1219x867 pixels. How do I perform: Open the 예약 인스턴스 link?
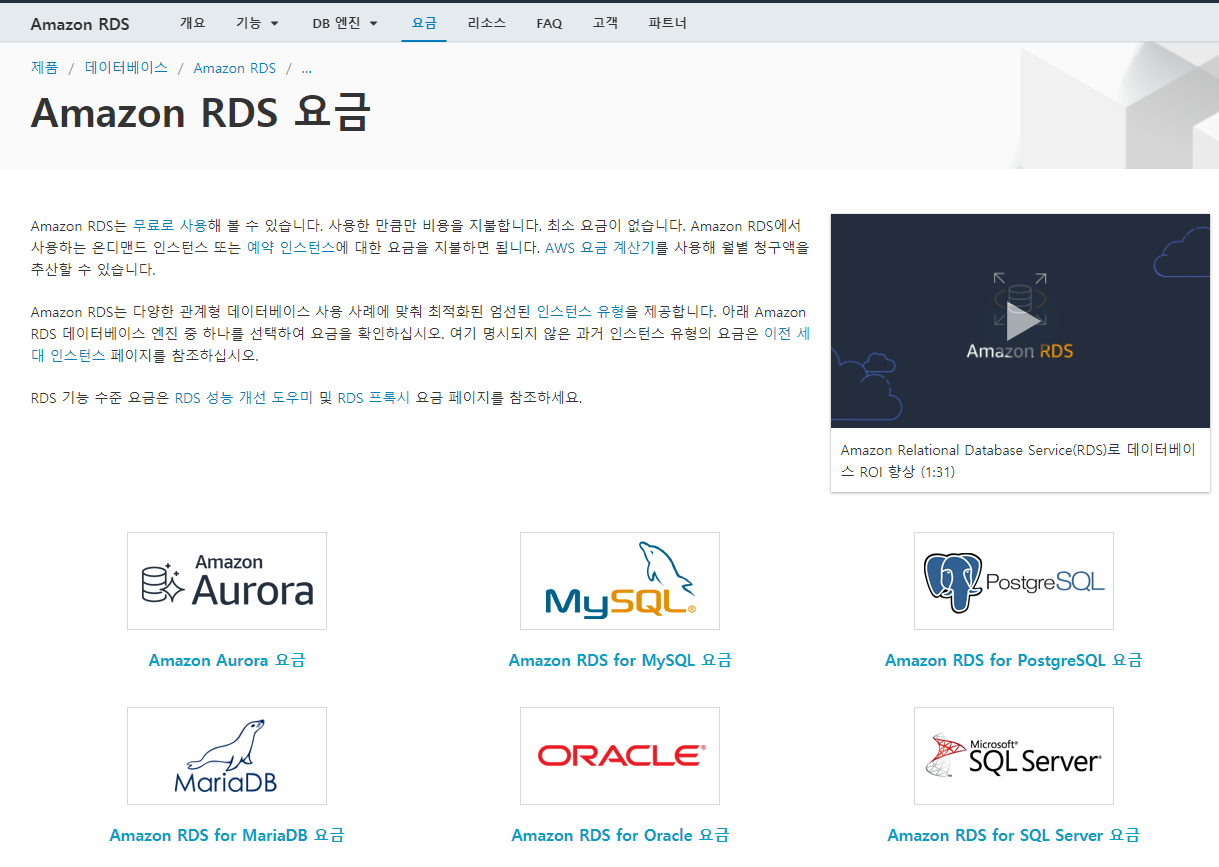(290, 248)
